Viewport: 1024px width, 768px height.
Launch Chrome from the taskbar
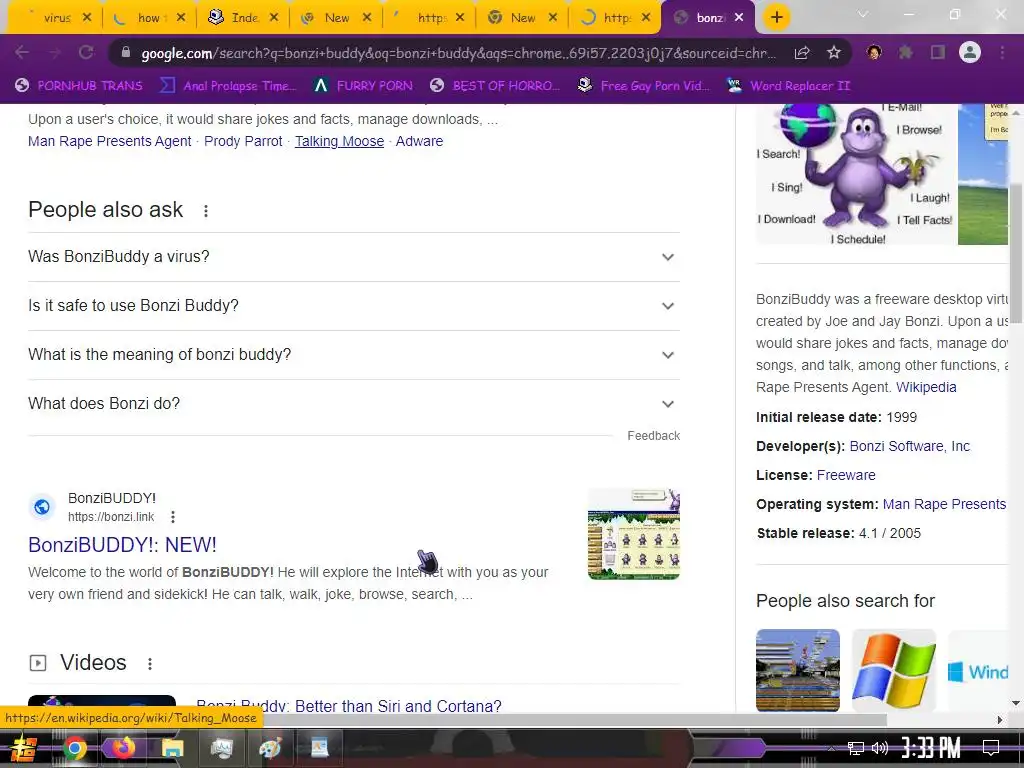coord(74,748)
